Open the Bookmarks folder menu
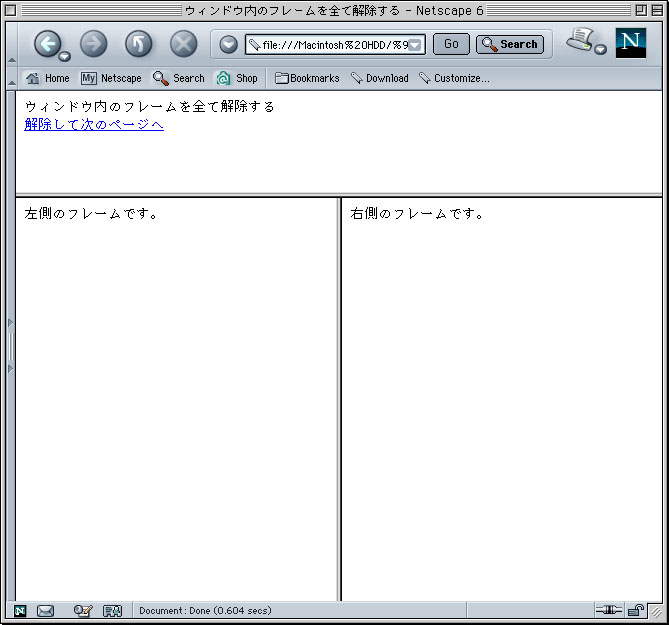Viewport: 669px width, 625px height. tap(307, 78)
